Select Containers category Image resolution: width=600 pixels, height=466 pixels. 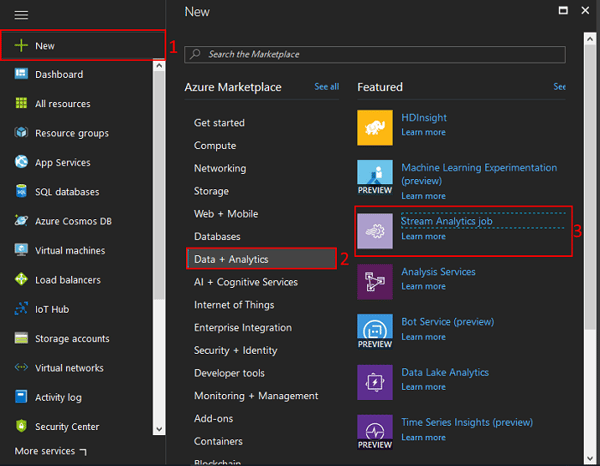[218, 441]
